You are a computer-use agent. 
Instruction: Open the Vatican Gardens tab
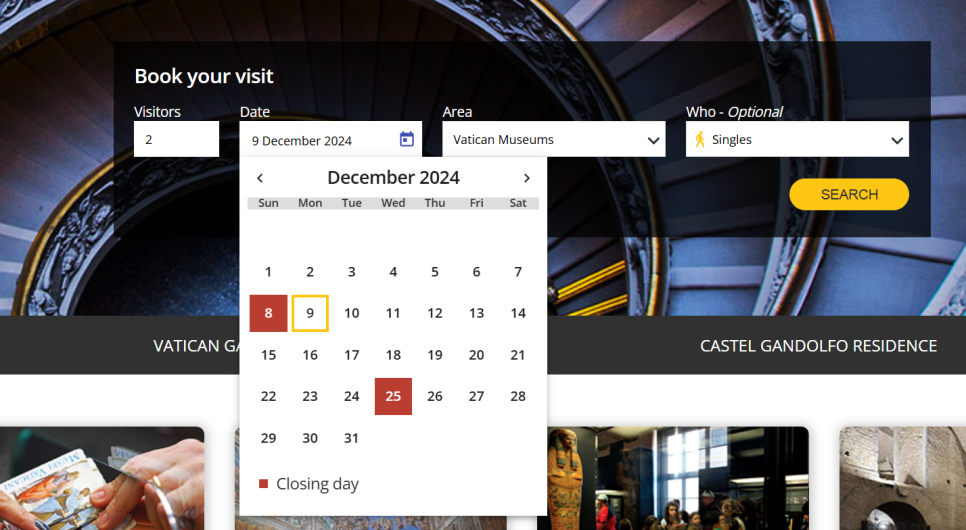coord(197,346)
